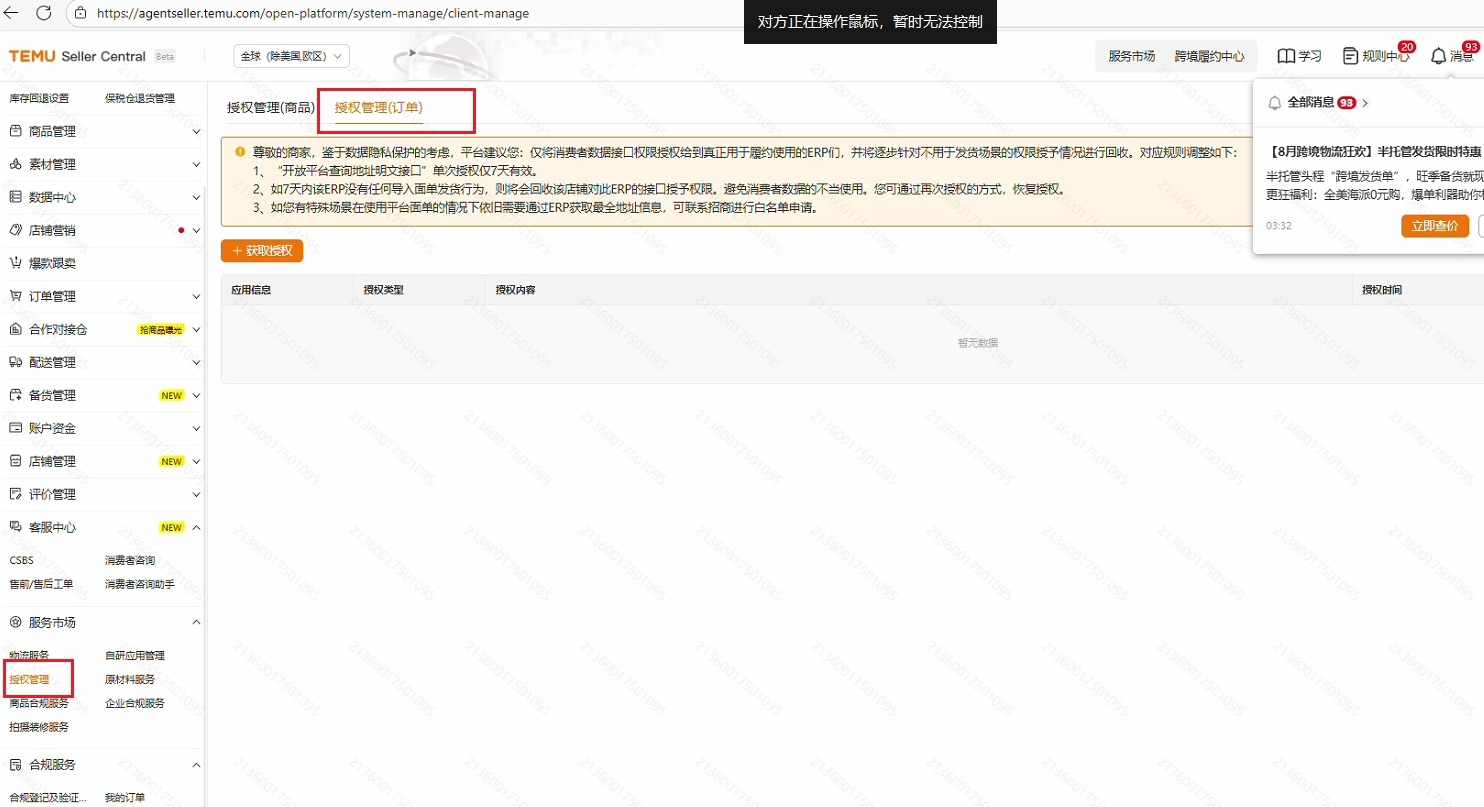Image resolution: width=1484 pixels, height=807 pixels.
Task: Expand the 商品管理 section chevron
Action: pos(196,131)
